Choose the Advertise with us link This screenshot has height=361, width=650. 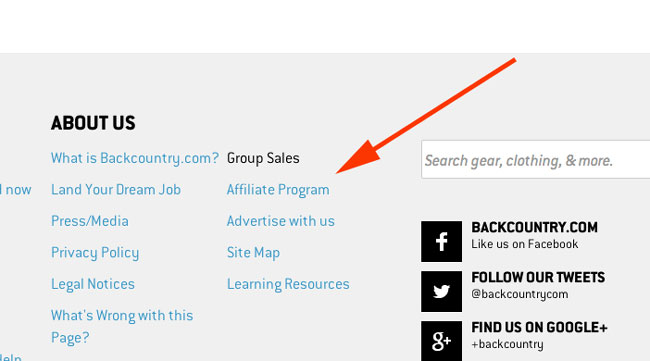tap(280, 221)
